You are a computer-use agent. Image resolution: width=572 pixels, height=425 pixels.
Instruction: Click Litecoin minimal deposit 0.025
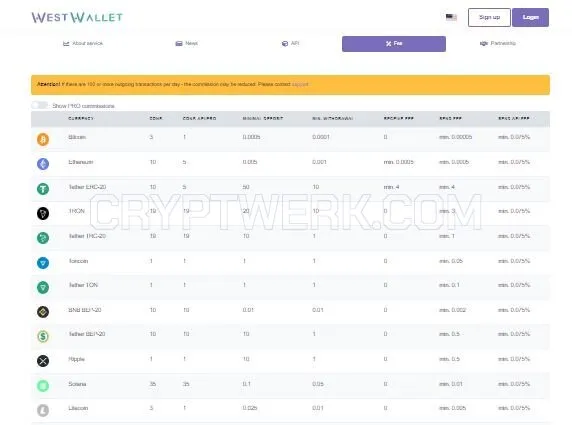click(x=250, y=408)
